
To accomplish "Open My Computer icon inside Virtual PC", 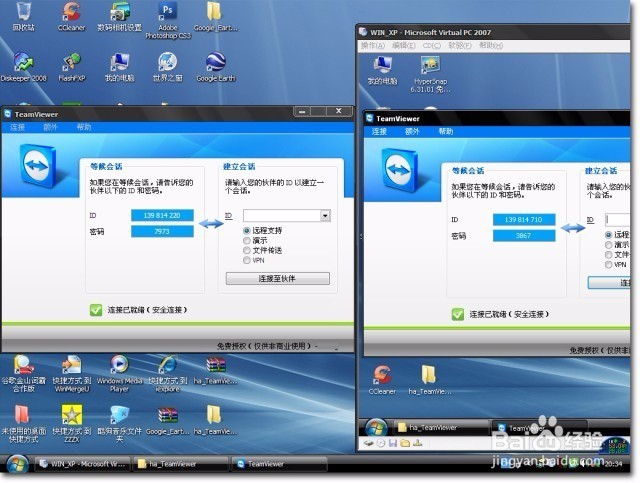I will (x=382, y=70).
